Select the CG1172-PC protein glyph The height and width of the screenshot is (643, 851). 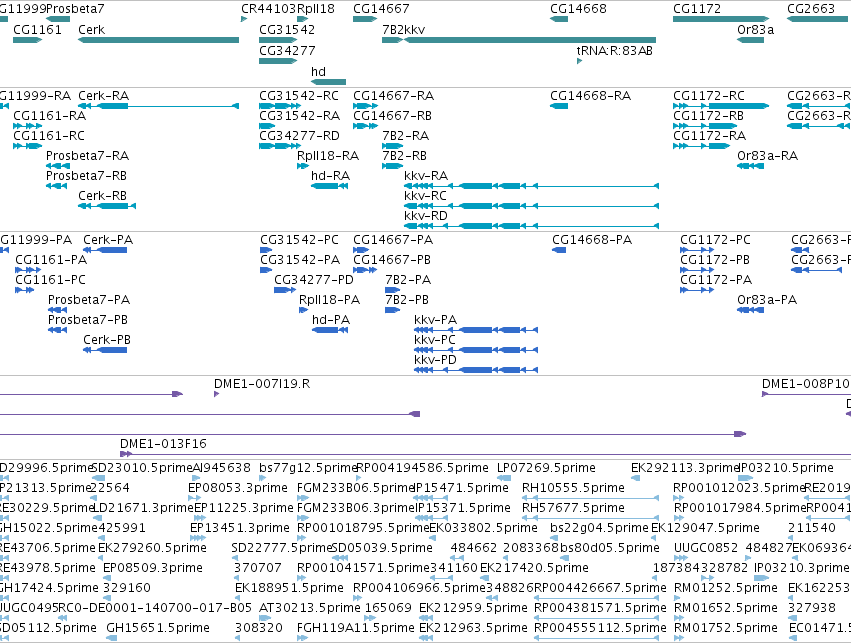(697, 250)
